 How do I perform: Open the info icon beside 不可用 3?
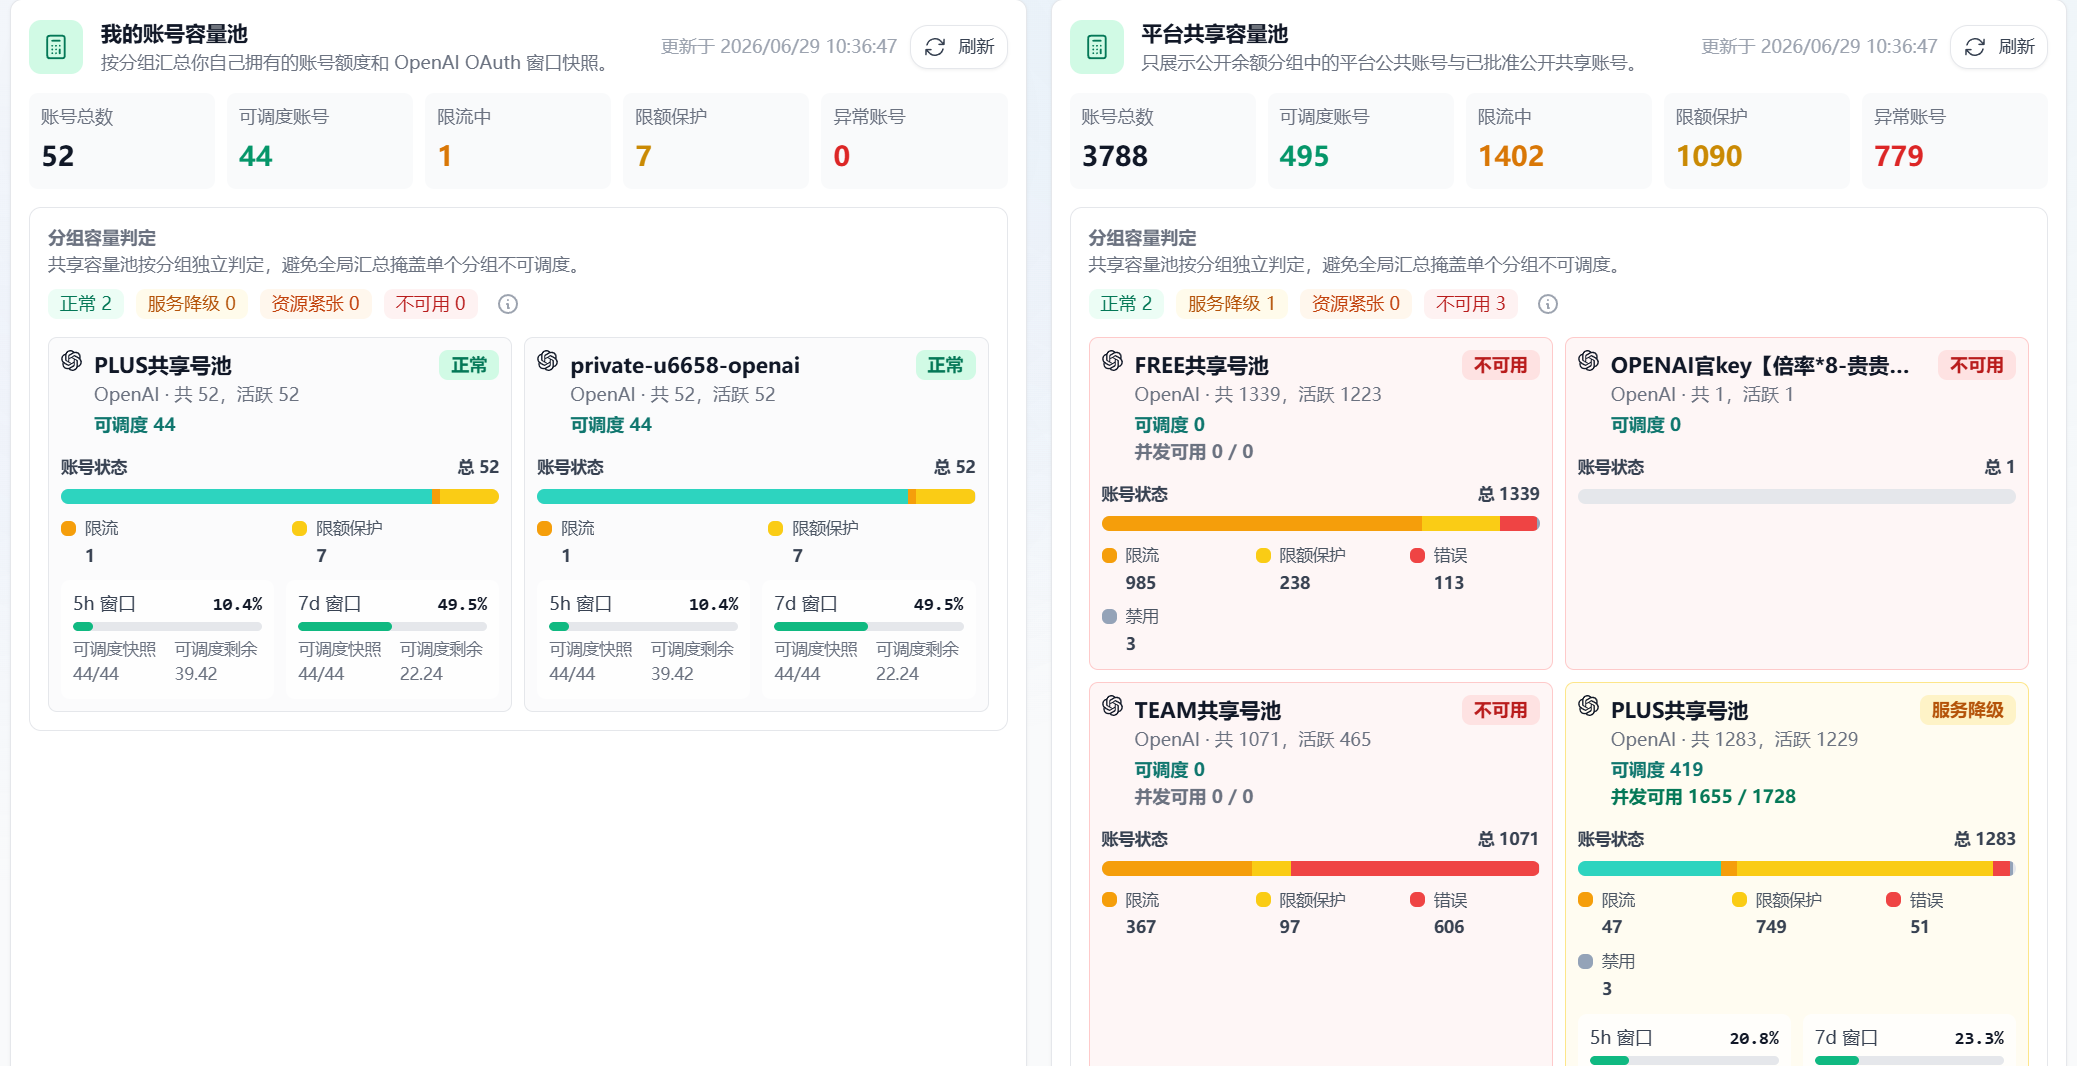click(1548, 304)
